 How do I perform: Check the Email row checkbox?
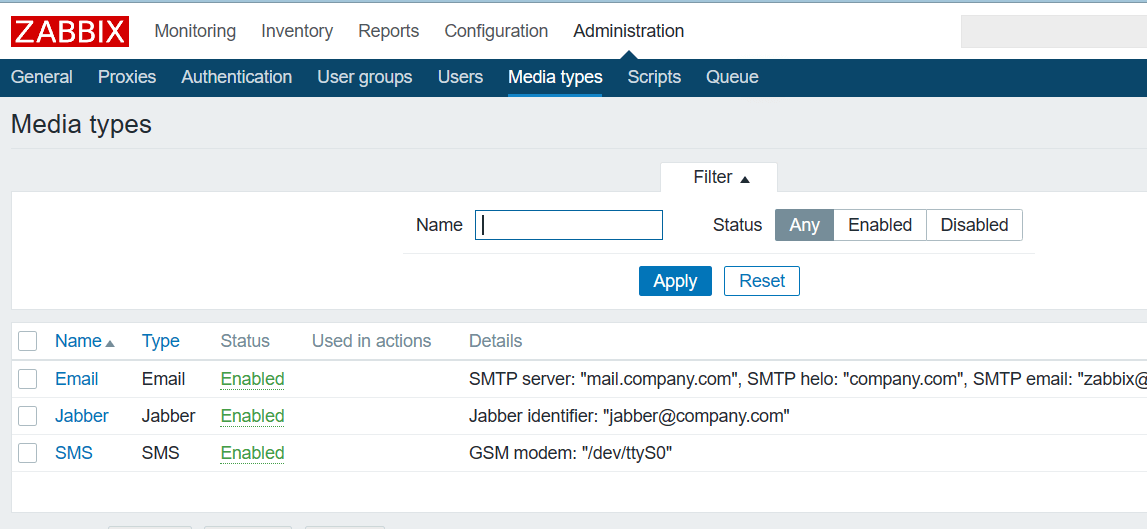(x=28, y=379)
